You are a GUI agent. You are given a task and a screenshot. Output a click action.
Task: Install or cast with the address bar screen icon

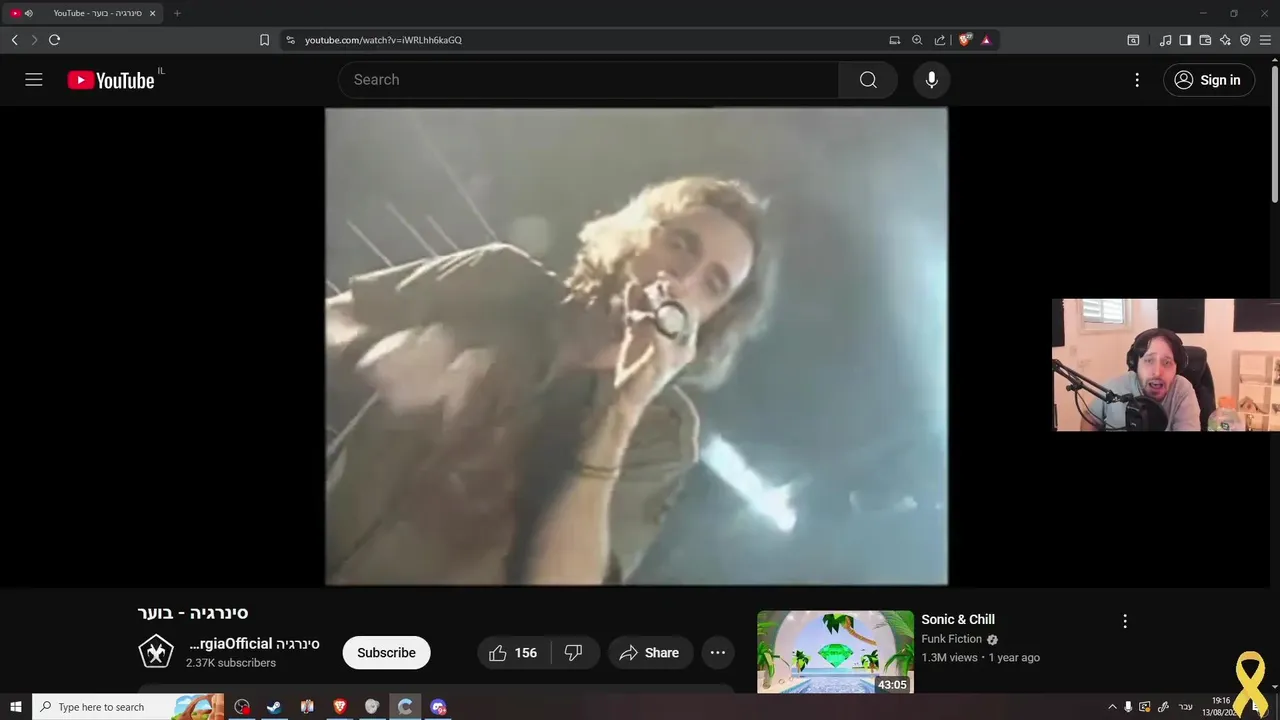coord(895,40)
